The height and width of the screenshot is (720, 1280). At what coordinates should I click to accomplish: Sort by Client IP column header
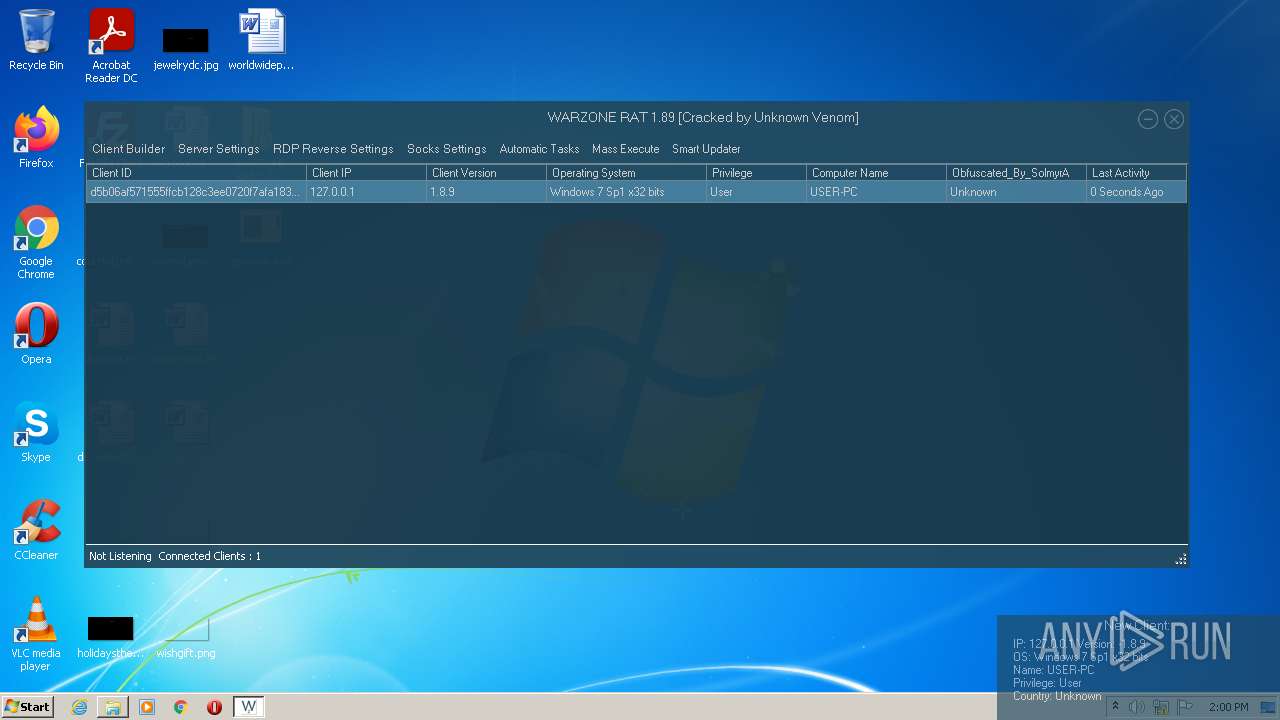coord(366,173)
